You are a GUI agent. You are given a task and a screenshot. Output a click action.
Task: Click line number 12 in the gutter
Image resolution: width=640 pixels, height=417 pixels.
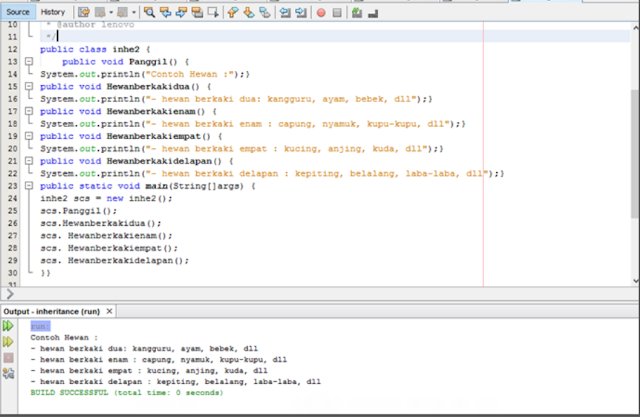point(13,49)
